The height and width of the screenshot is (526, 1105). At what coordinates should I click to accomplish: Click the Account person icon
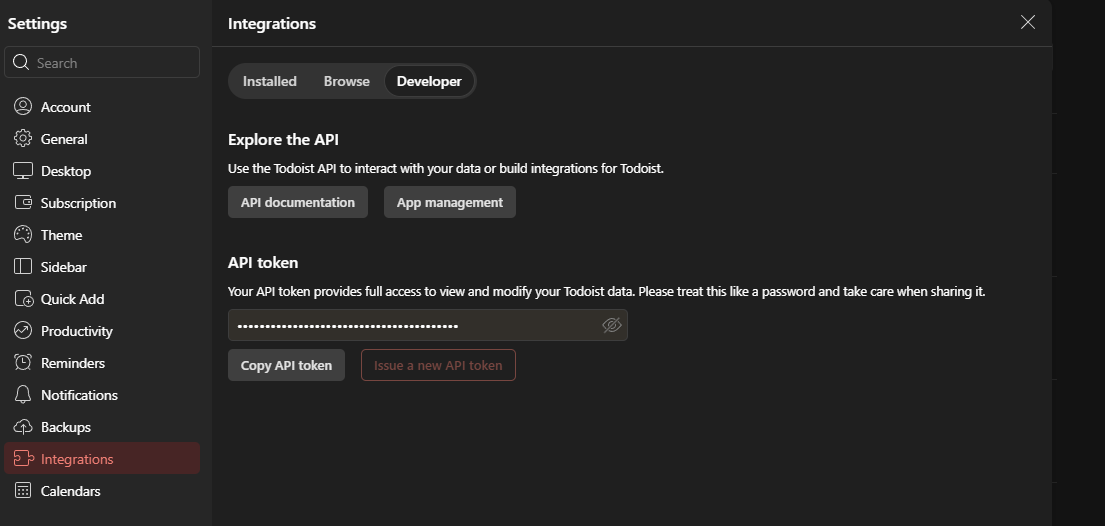23,106
